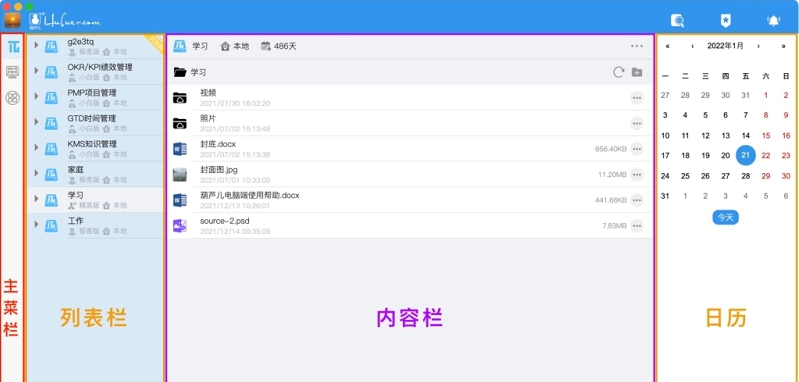Open more options for 葫芦儿电脑端使用帮助.docx
Image resolution: width=799 pixels, height=382 pixels.
point(636,200)
